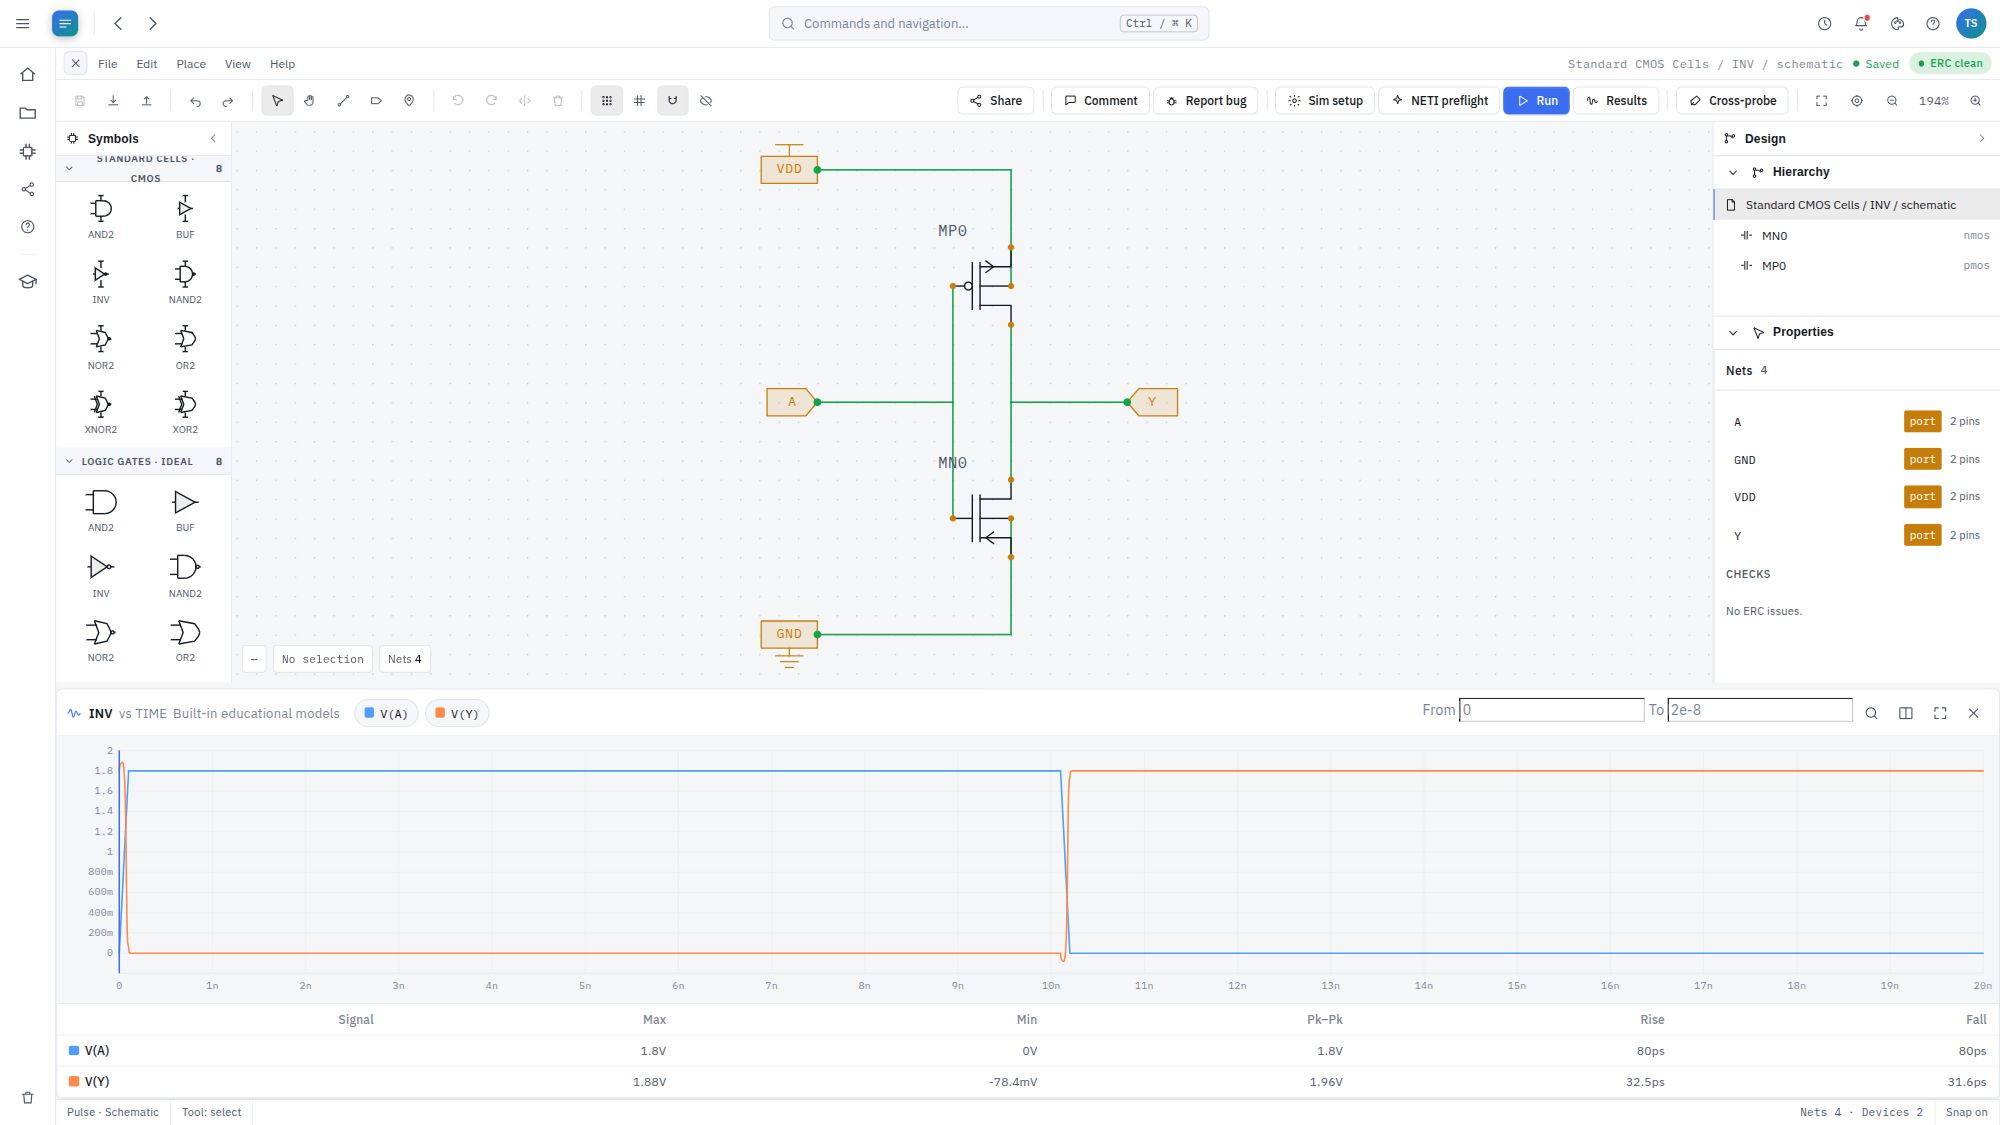The image size is (2000, 1125).
Task: Toggle the dot grid display
Action: 606,101
